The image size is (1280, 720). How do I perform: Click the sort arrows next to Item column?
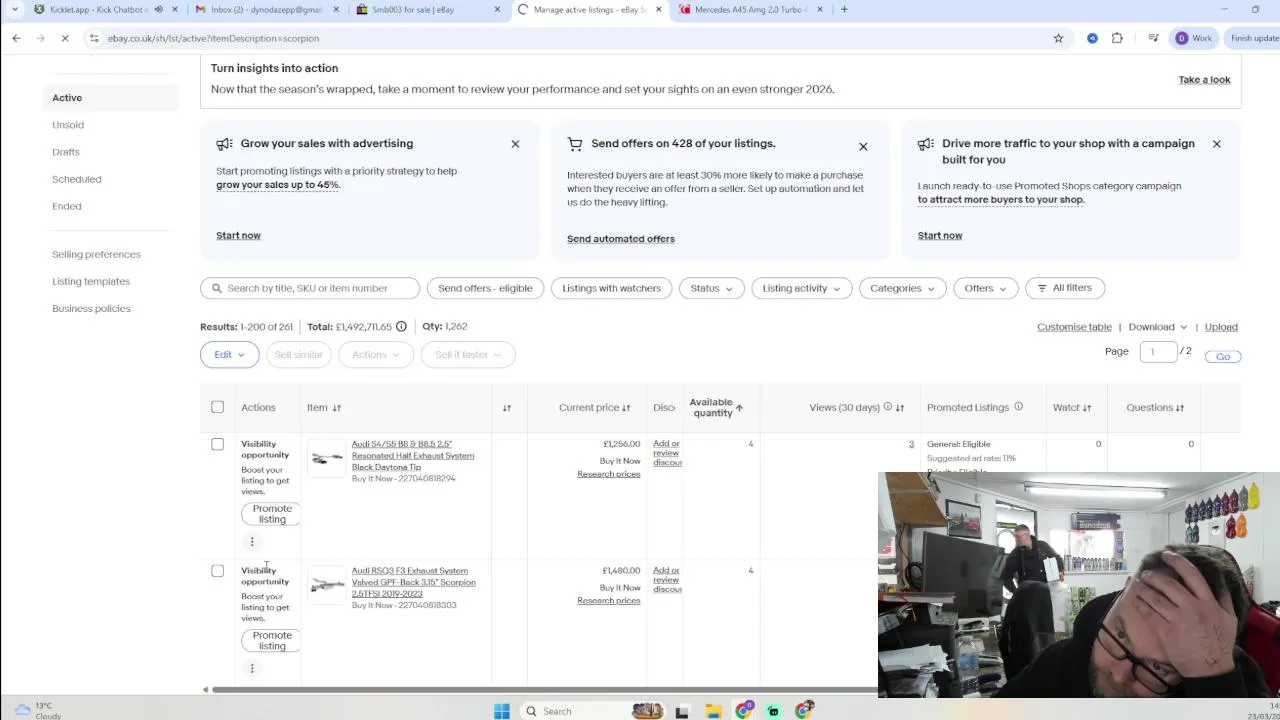[x=337, y=408]
